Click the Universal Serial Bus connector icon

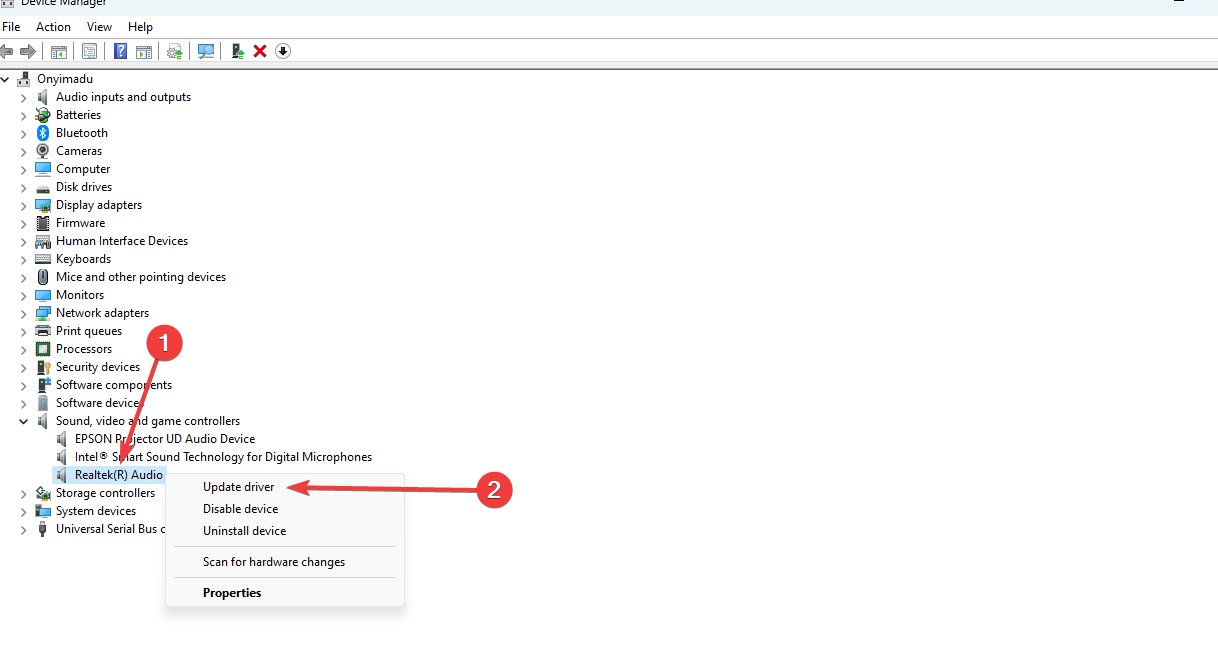pos(43,529)
